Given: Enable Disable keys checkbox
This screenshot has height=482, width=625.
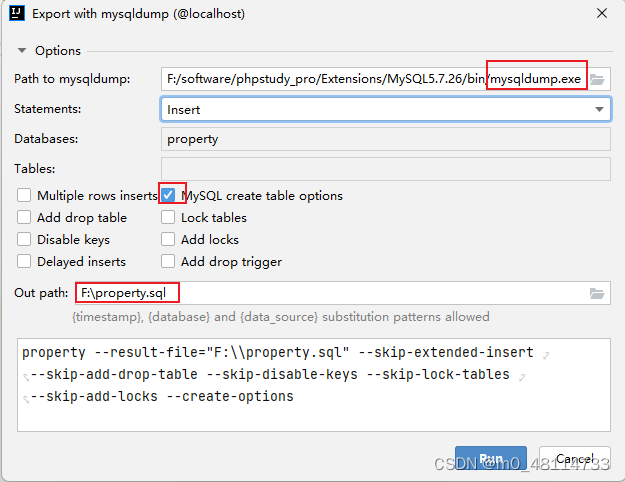Looking at the screenshot, I should (24, 240).
